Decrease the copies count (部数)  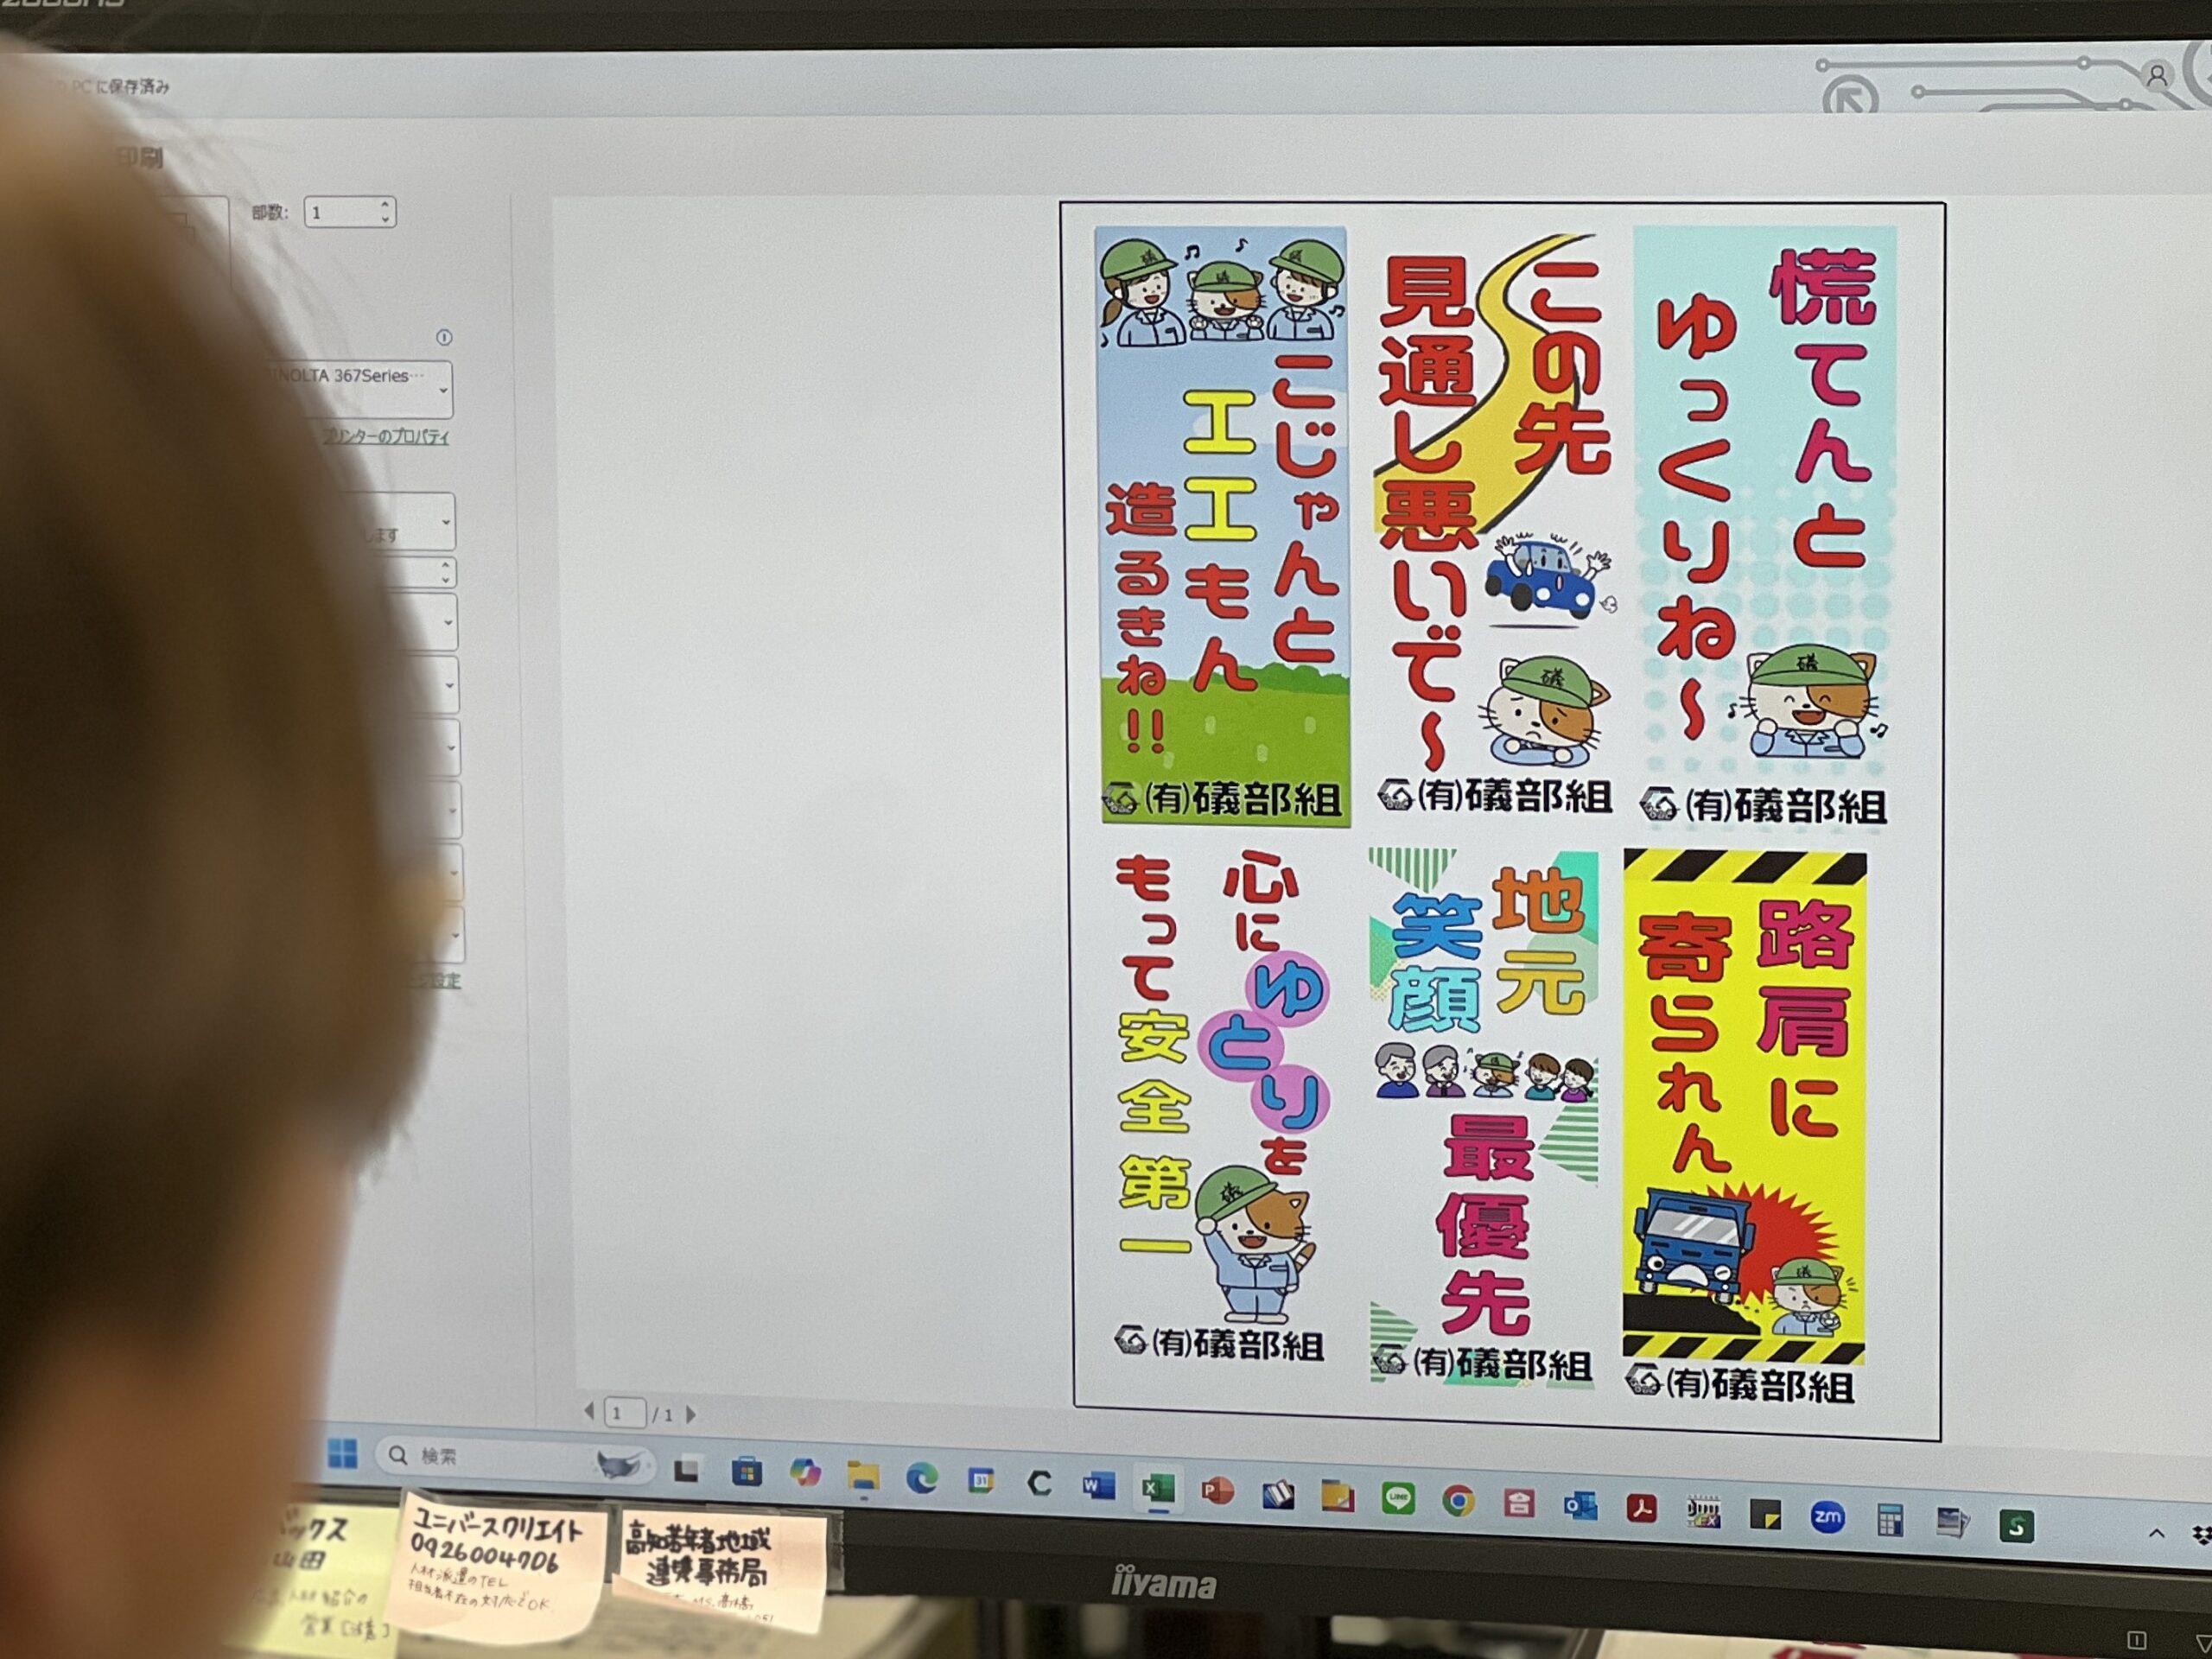click(385, 219)
